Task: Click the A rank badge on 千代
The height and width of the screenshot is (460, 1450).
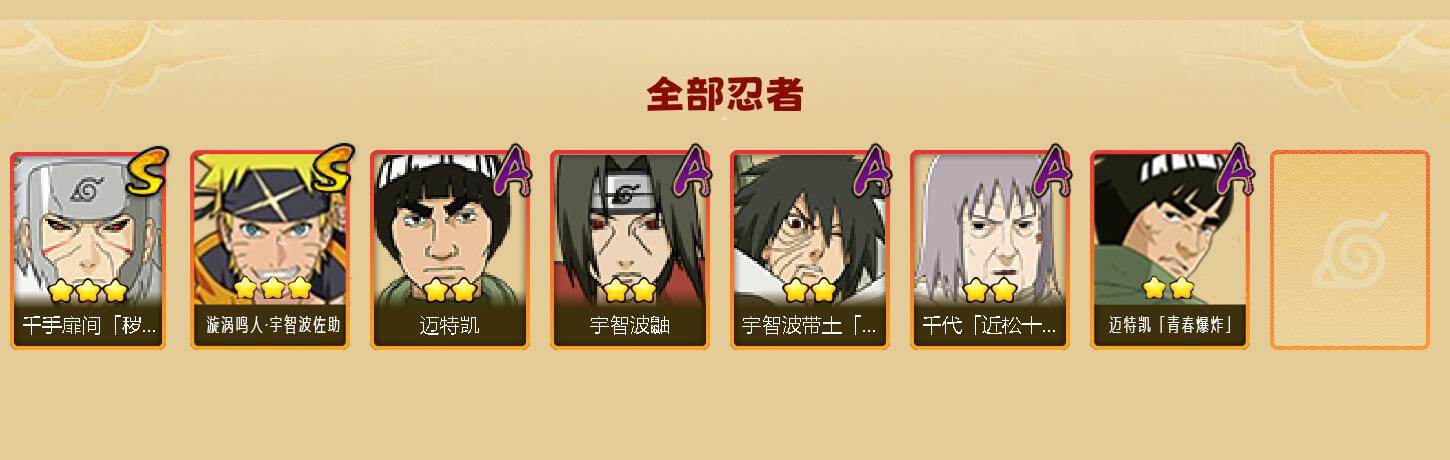Action: tap(1052, 170)
